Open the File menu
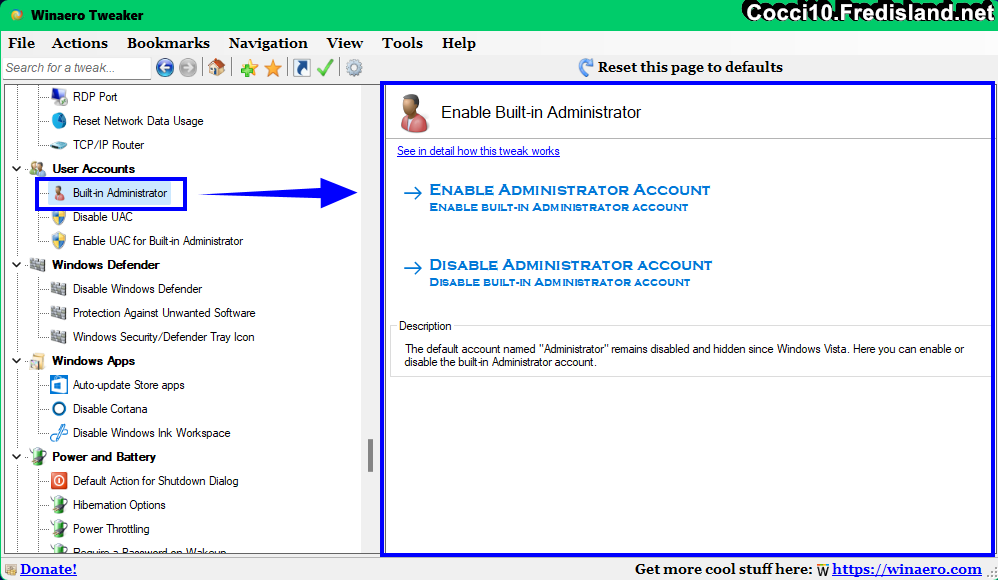Viewport: 998px width, 580px height. (x=22, y=43)
